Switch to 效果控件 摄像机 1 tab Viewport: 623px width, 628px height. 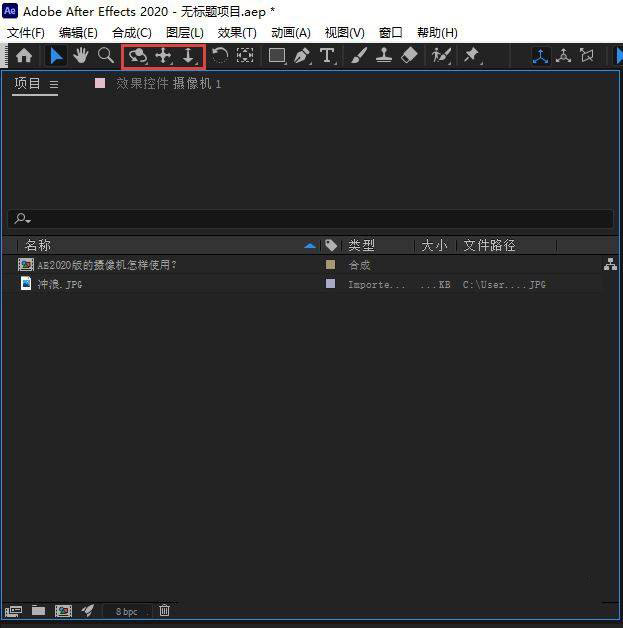pyautogui.click(x=168, y=84)
